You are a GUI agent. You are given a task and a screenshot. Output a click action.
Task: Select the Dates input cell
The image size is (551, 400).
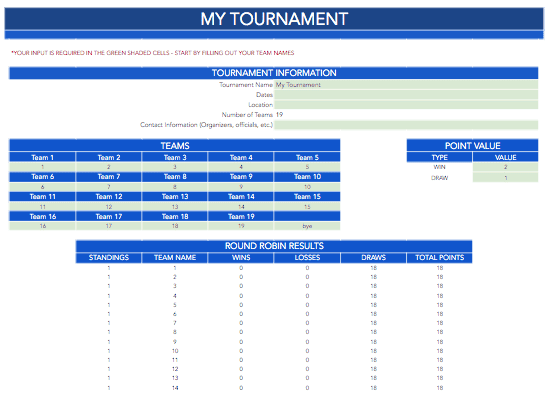pos(406,95)
